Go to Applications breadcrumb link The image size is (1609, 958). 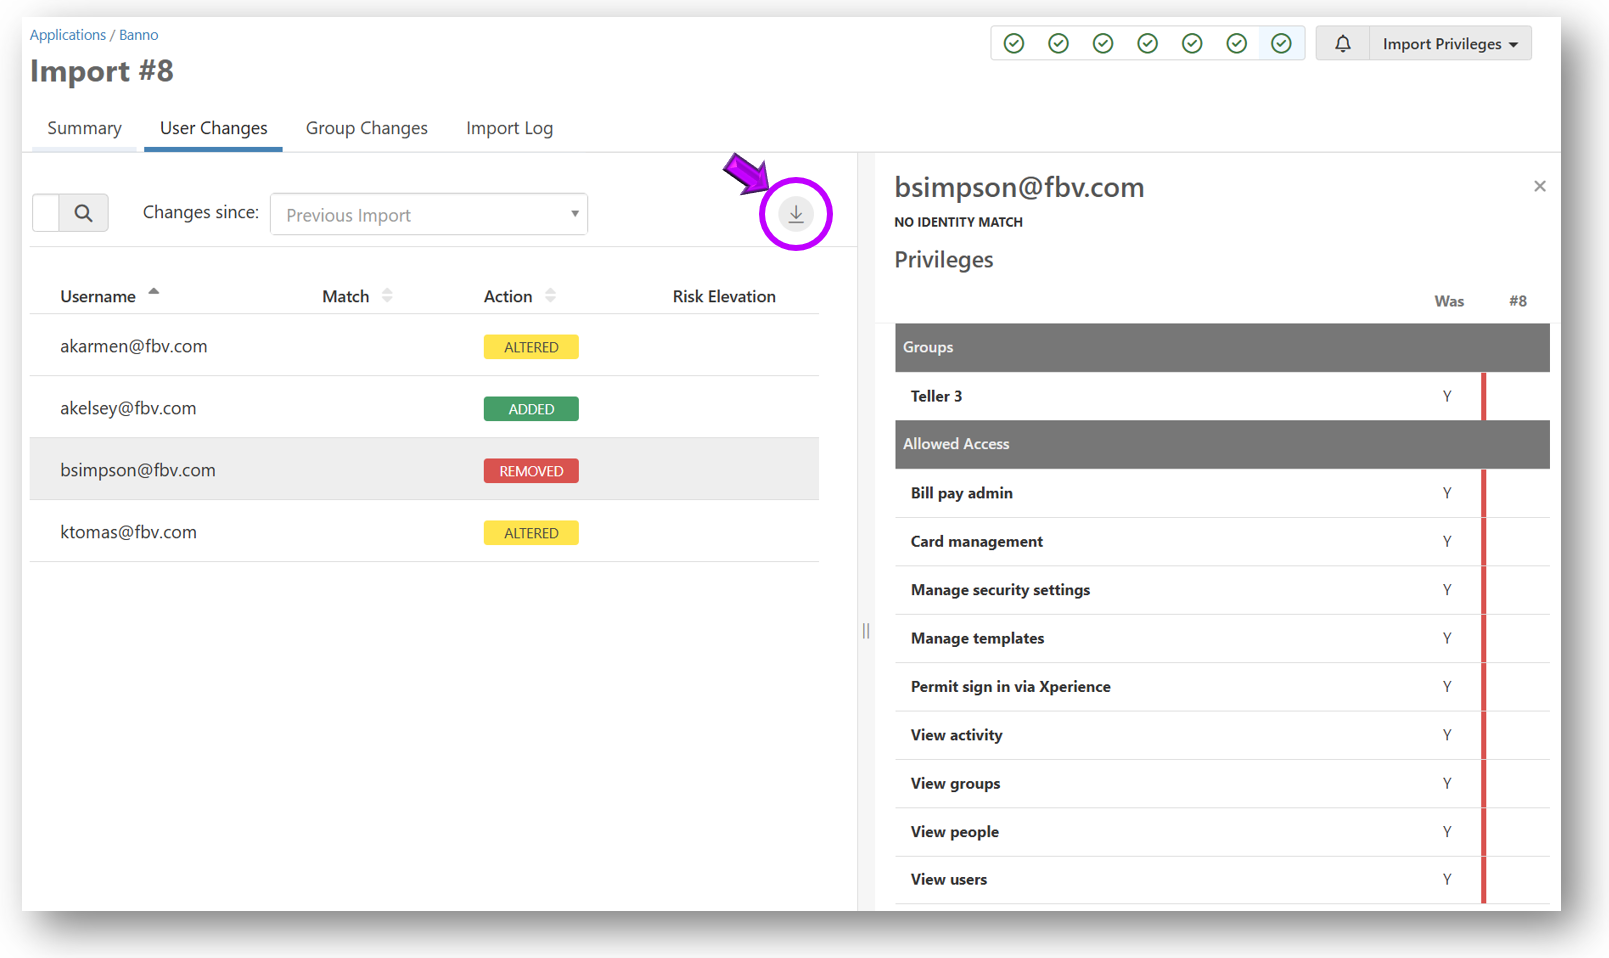tap(67, 35)
